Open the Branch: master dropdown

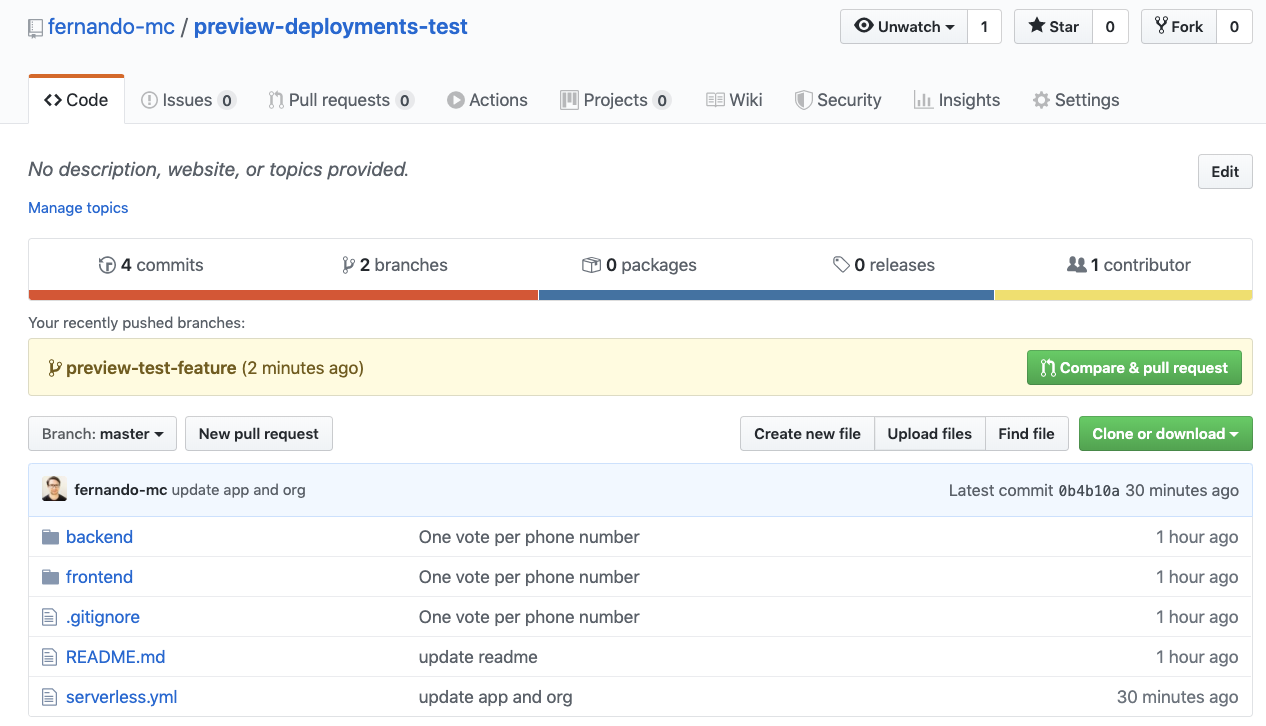pyautogui.click(x=102, y=433)
